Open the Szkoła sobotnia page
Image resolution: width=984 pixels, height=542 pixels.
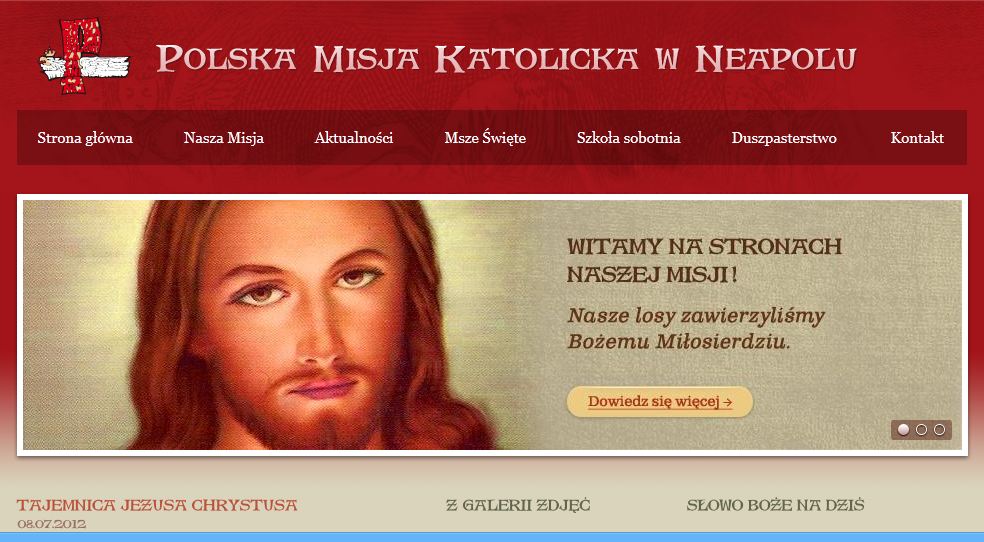(x=628, y=138)
